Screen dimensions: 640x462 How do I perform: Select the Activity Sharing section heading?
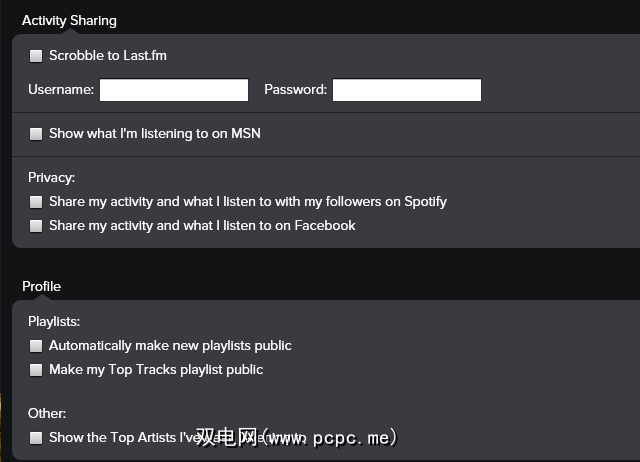pos(69,20)
